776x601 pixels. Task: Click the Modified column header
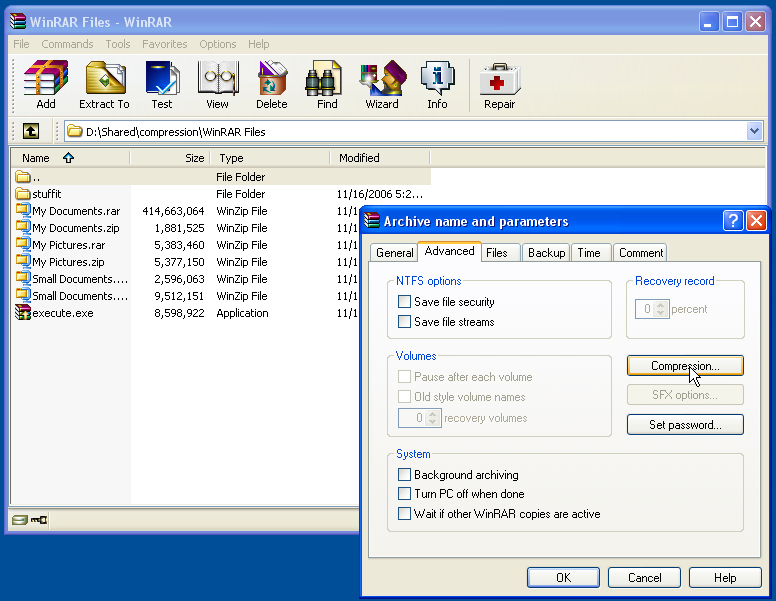point(380,158)
